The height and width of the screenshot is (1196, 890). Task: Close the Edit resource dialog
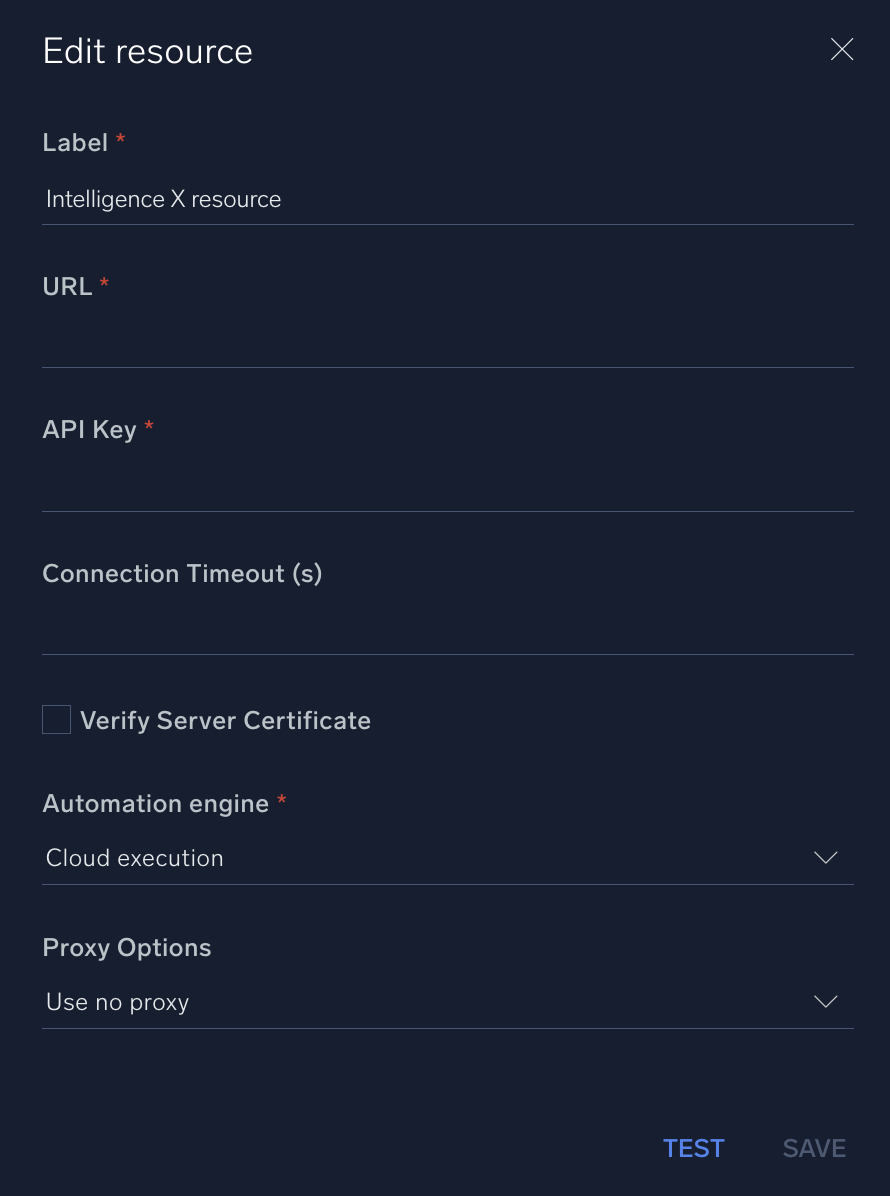tap(841, 49)
